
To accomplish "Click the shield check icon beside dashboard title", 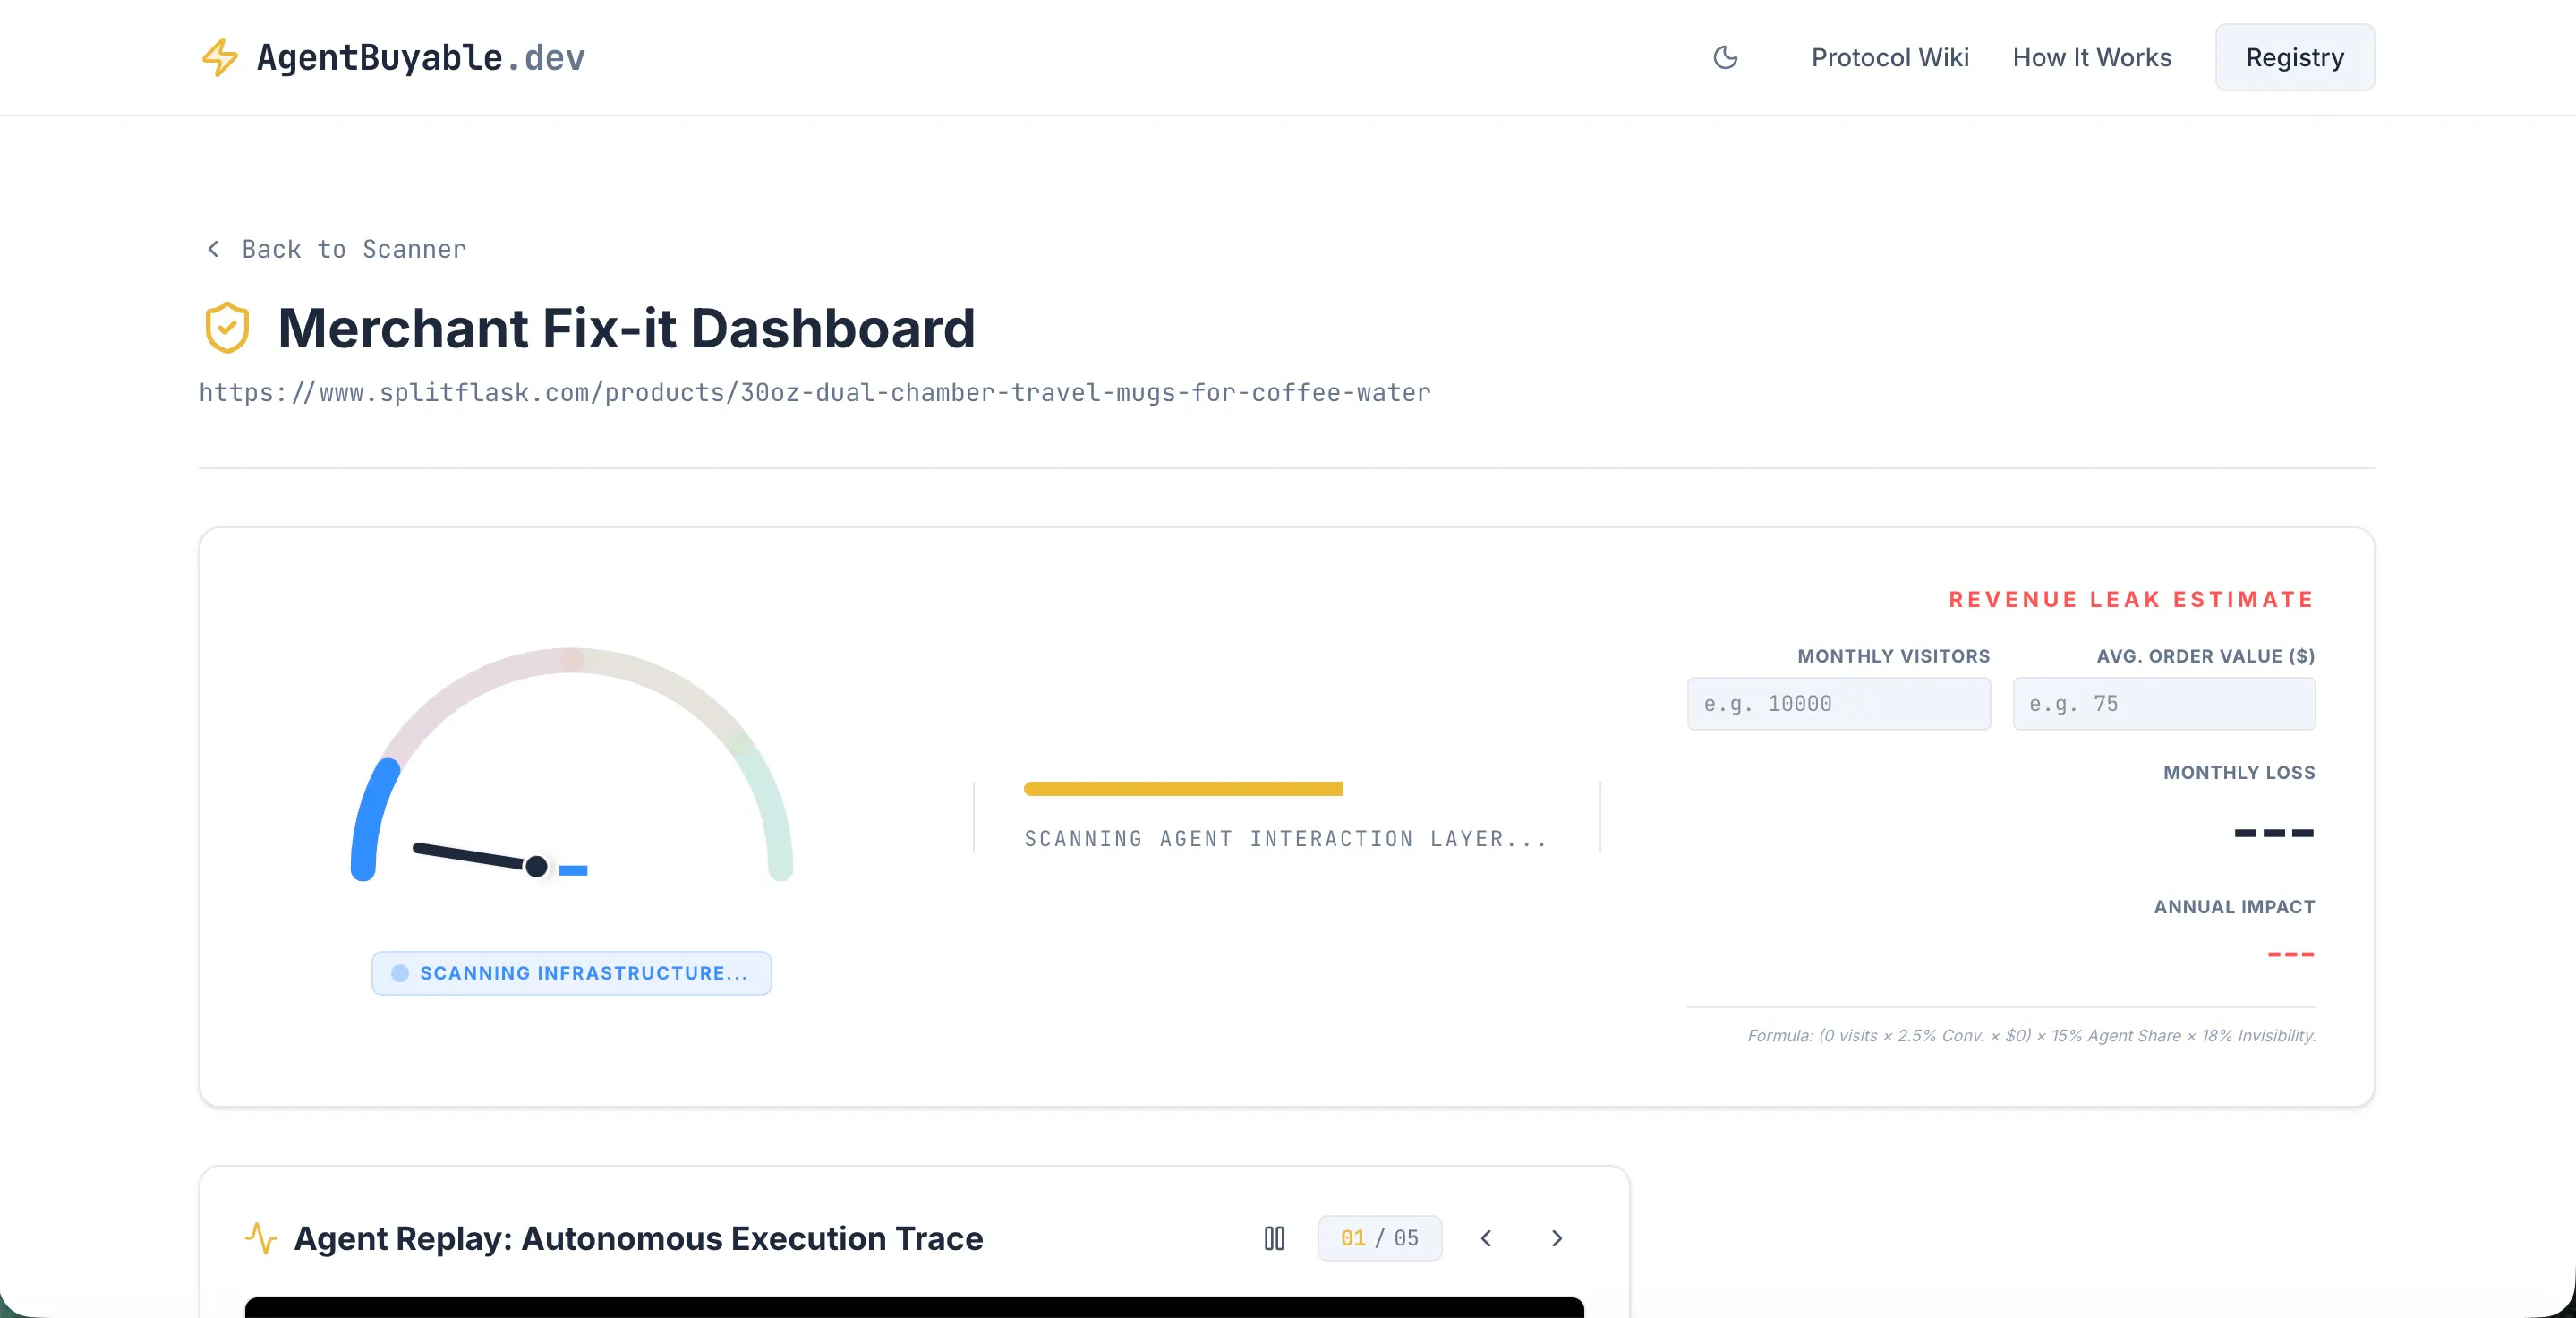I will pyautogui.click(x=227, y=328).
